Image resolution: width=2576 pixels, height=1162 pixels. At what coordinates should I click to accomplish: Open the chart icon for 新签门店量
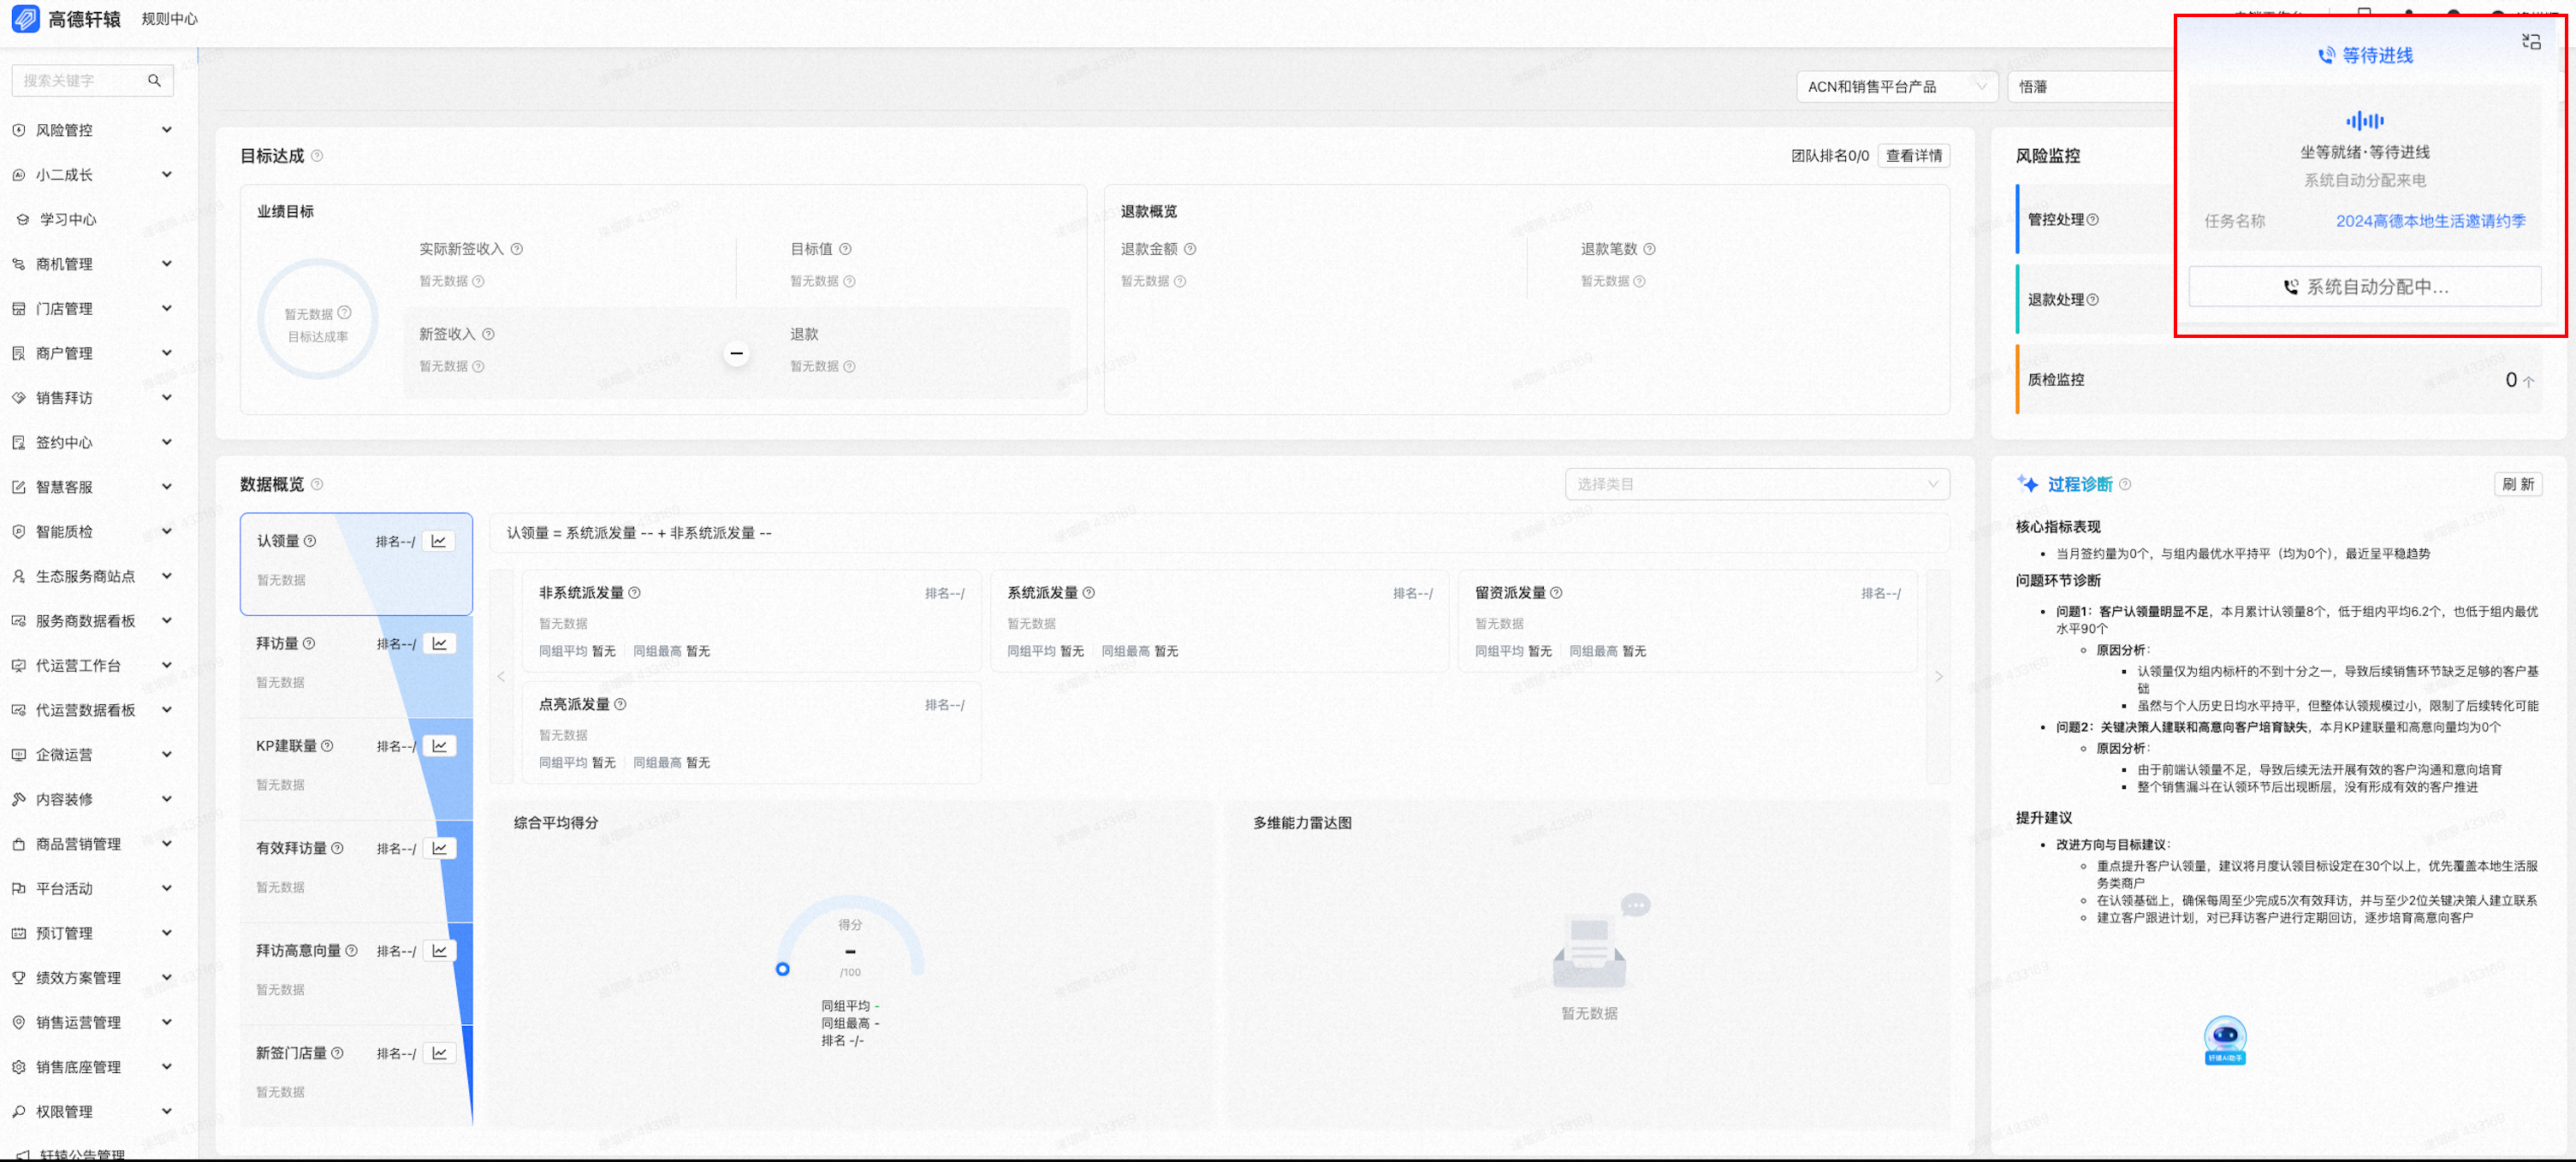coord(439,1054)
